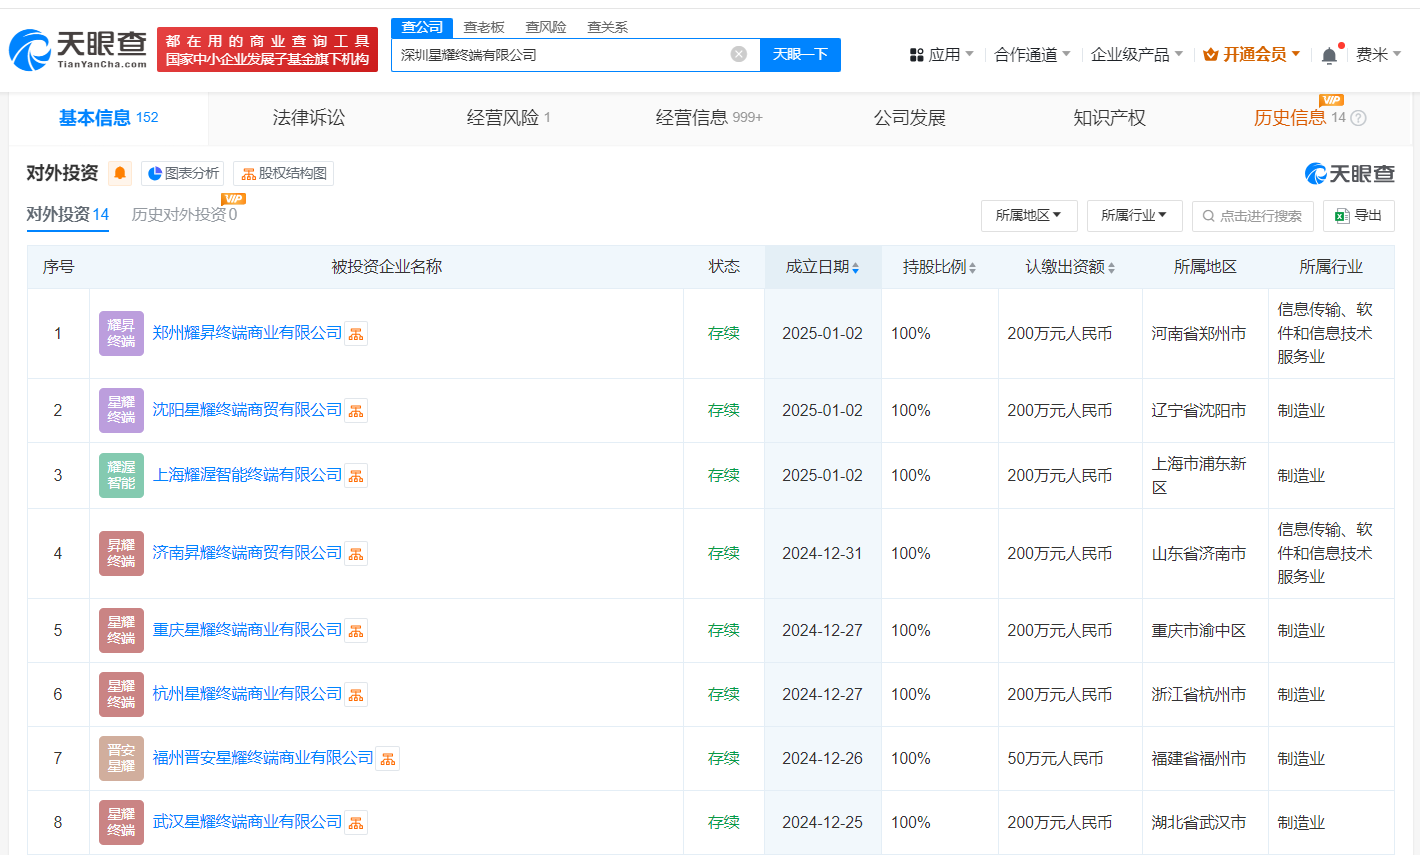This screenshot has width=1420, height=855.
Task: Click the orange alert bell next to 对外投资
Action: tap(120, 173)
